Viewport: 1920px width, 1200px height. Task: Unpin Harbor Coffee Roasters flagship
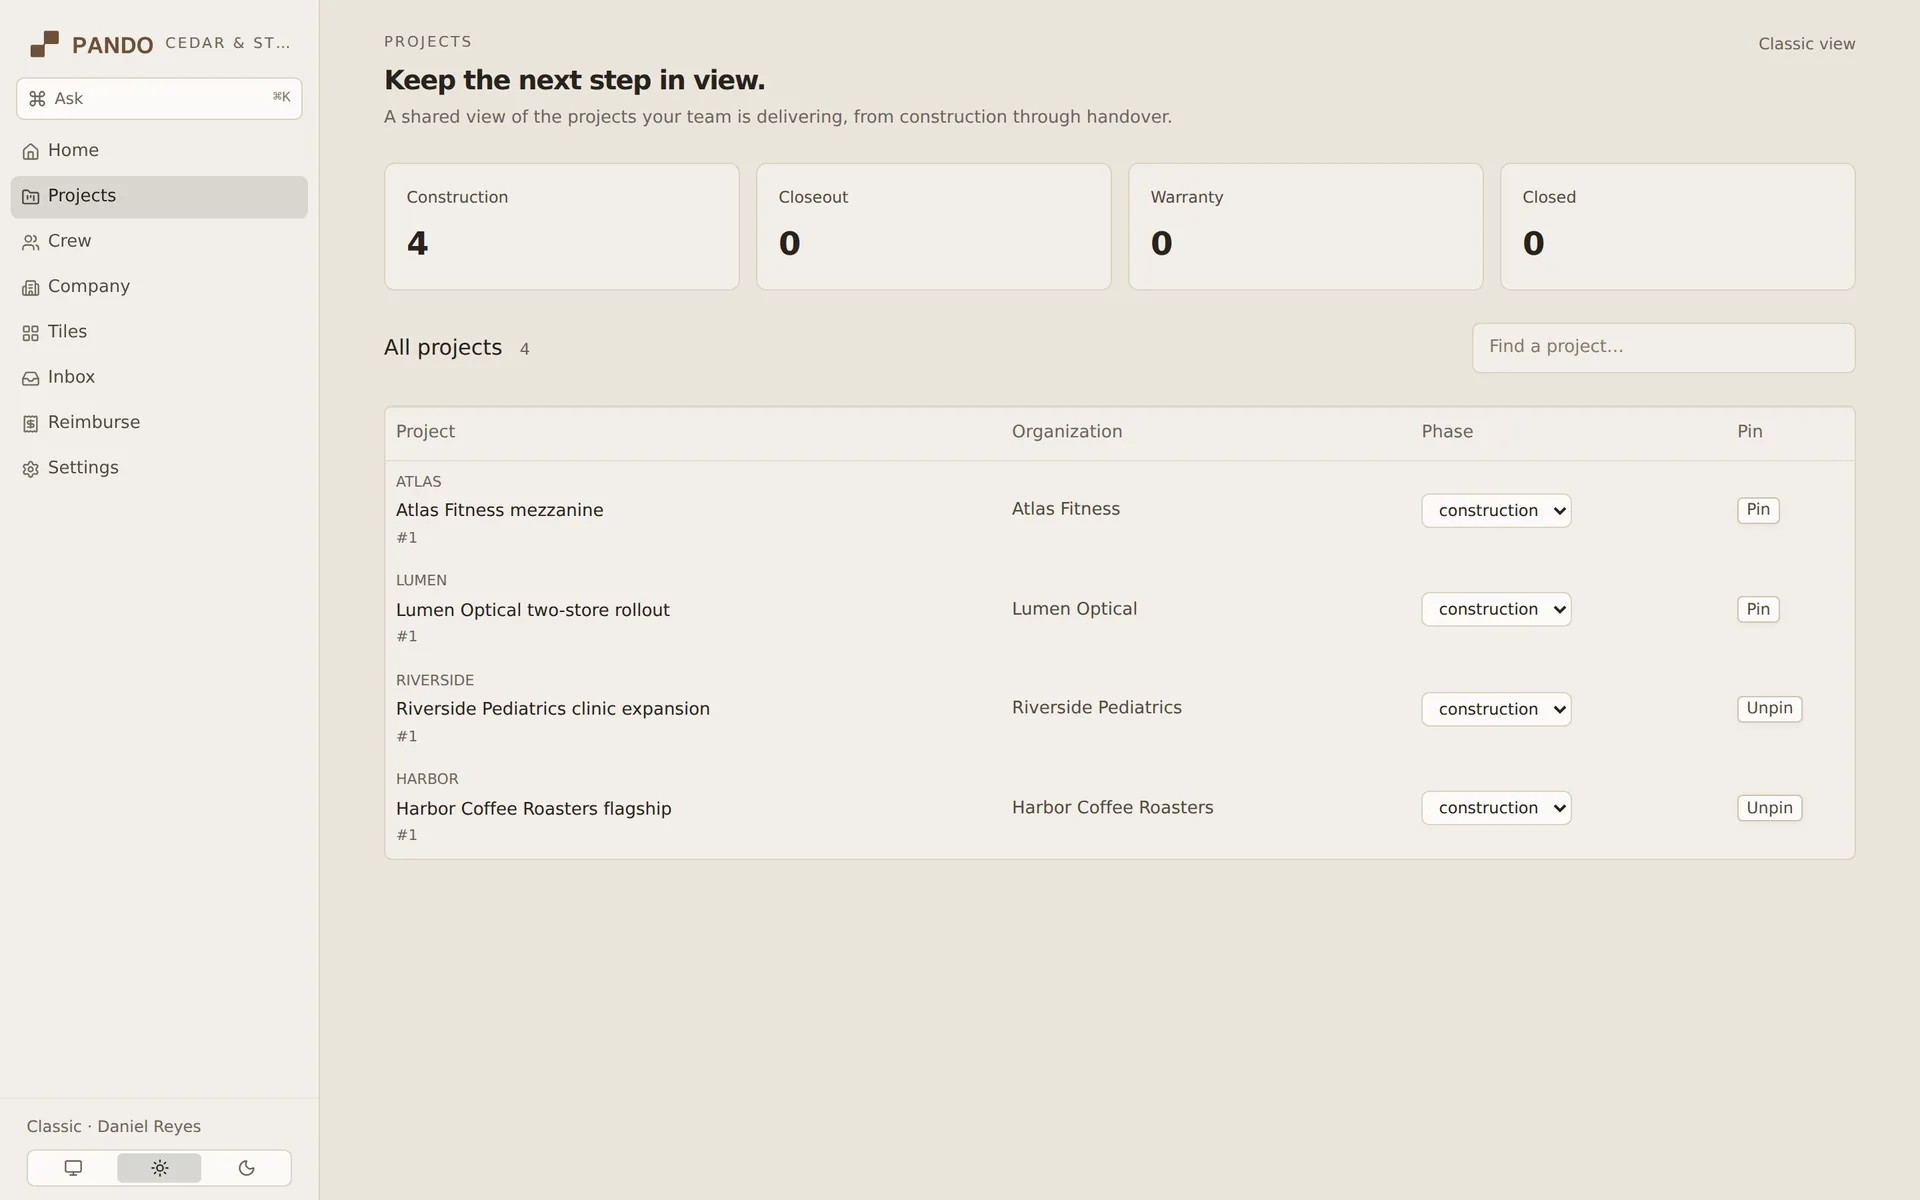(x=1769, y=808)
